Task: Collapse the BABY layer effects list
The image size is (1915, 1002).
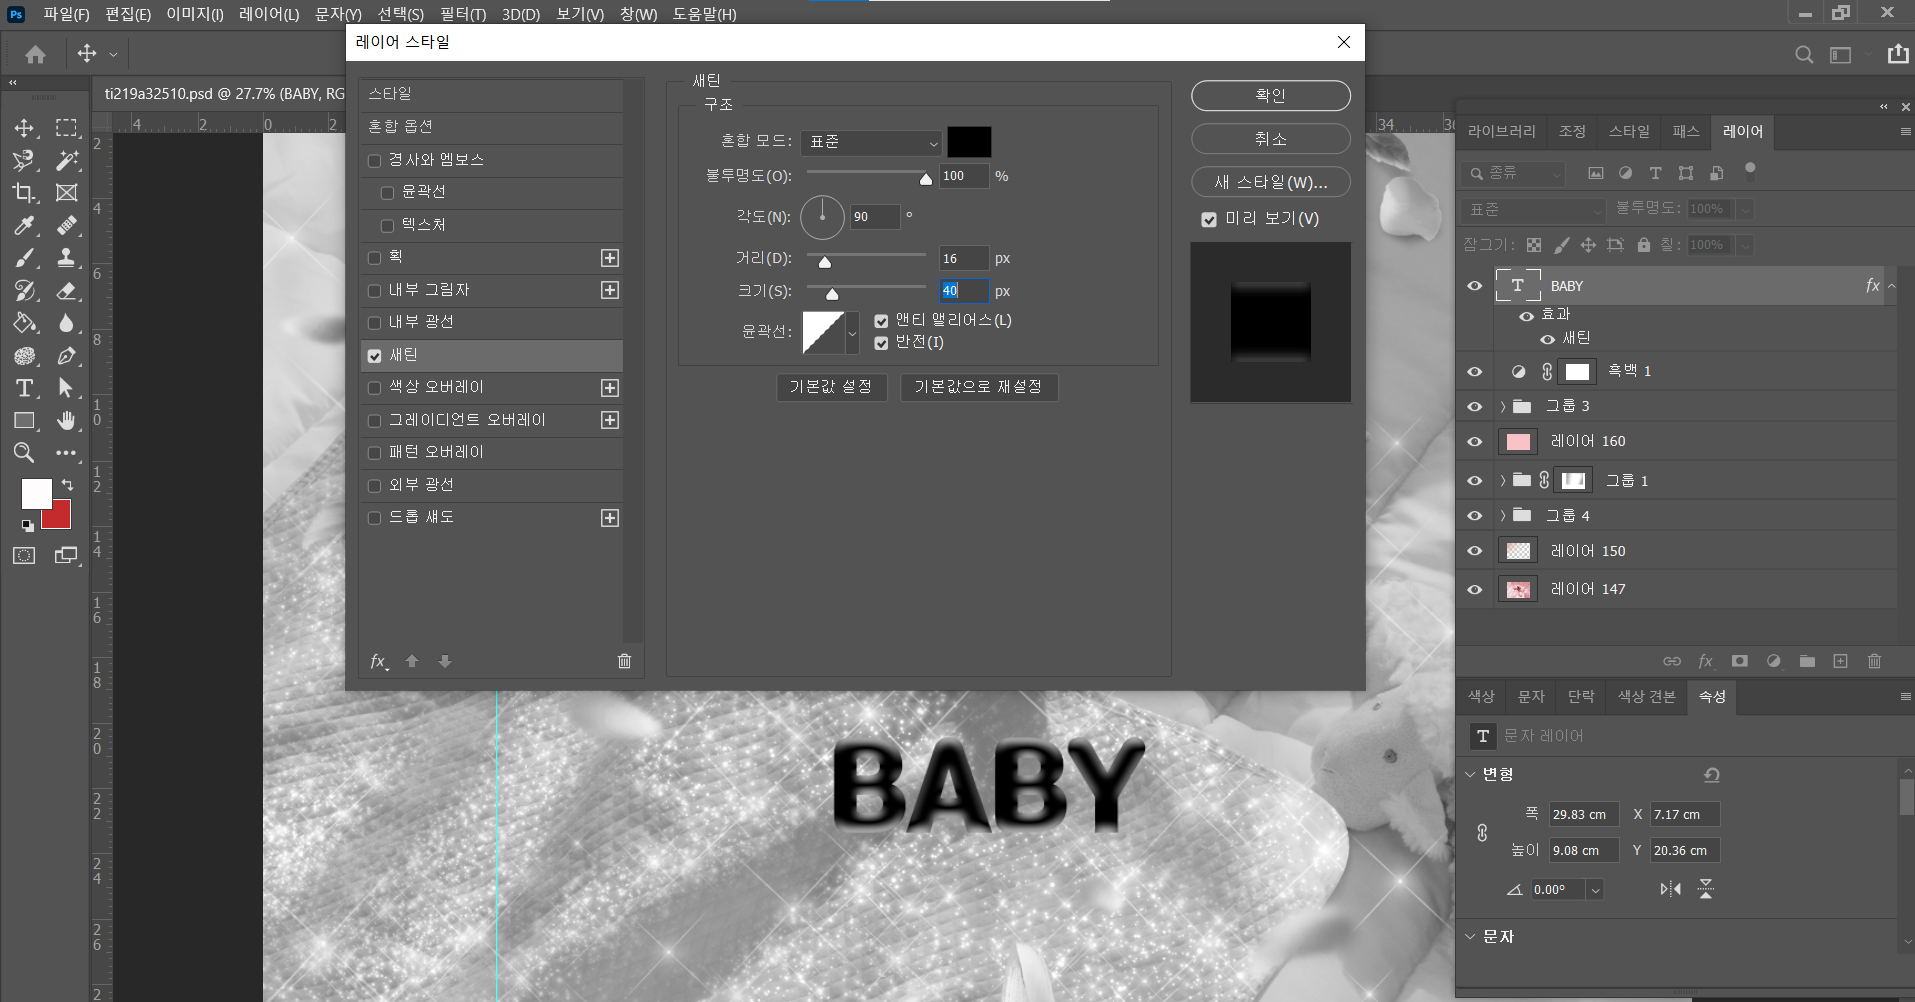Action: (x=1892, y=286)
